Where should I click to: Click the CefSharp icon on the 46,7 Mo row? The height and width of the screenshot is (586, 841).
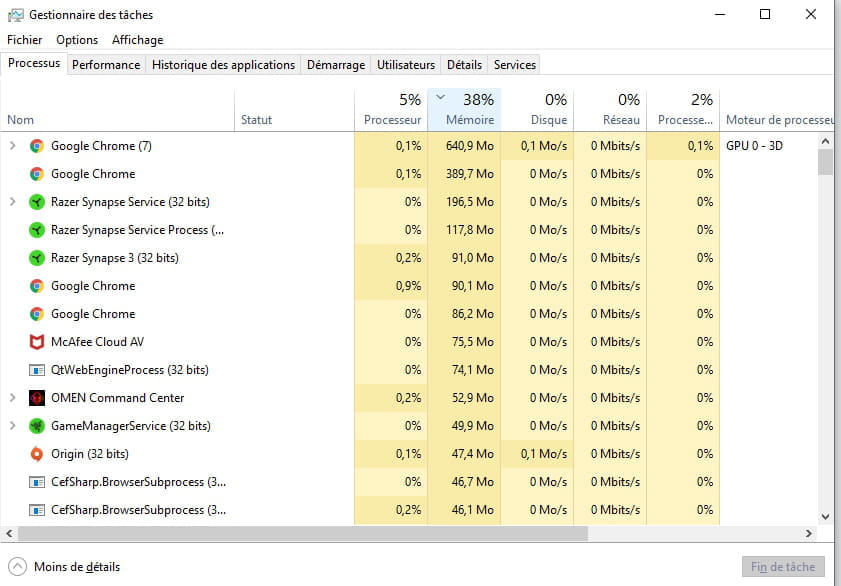pyautogui.click(x=36, y=482)
